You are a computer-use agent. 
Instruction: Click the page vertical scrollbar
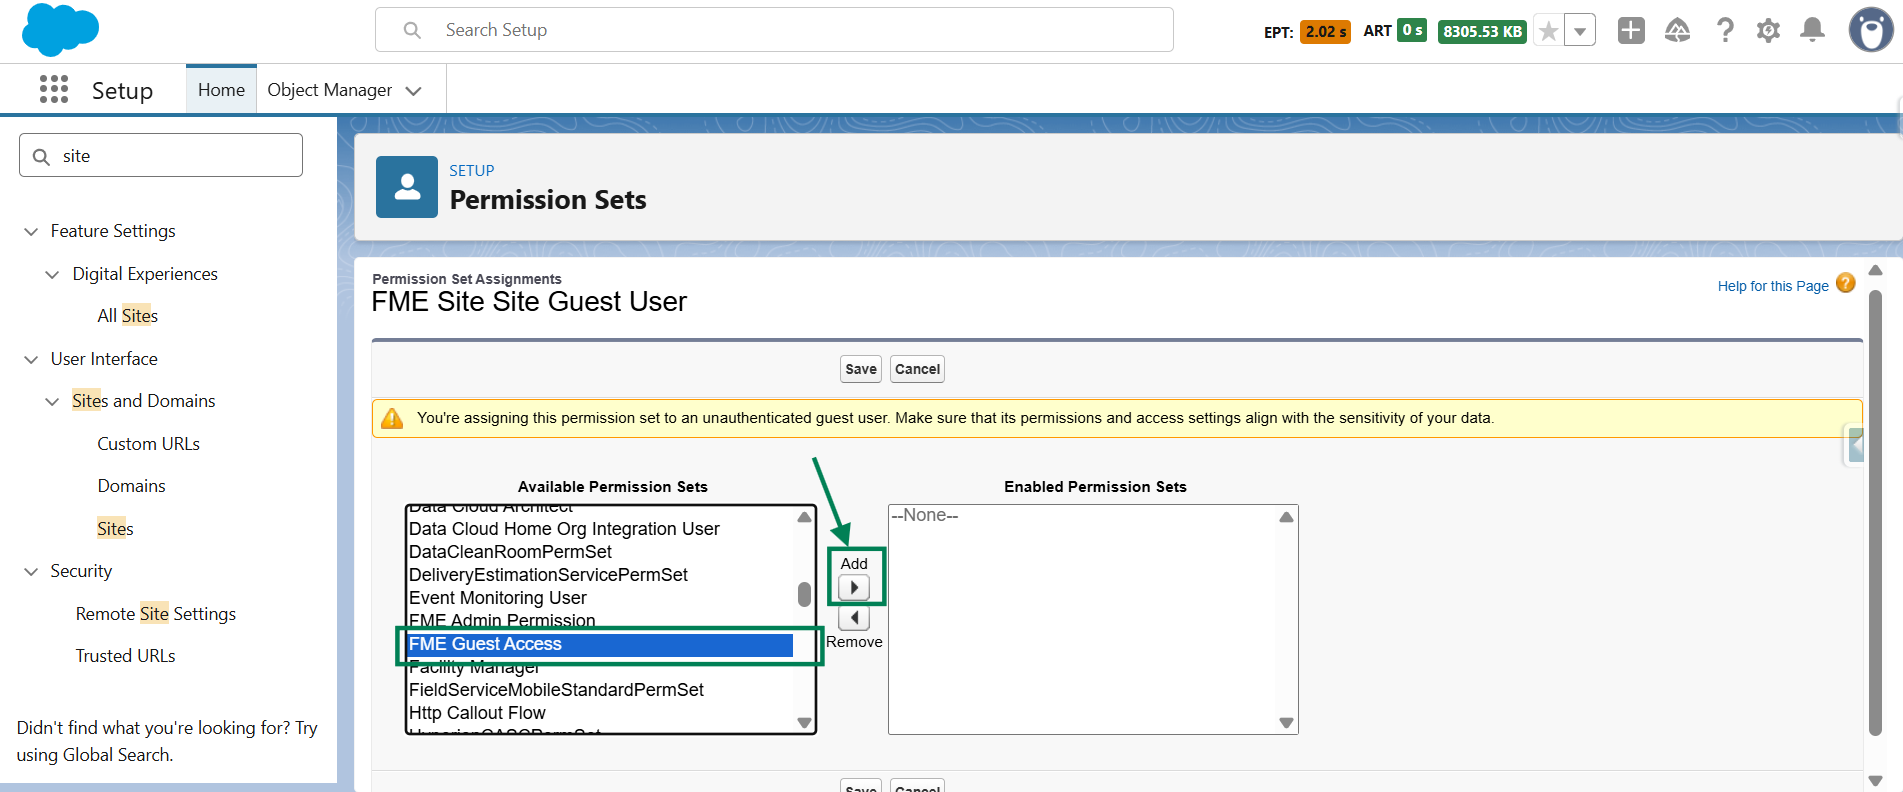[1875, 512]
